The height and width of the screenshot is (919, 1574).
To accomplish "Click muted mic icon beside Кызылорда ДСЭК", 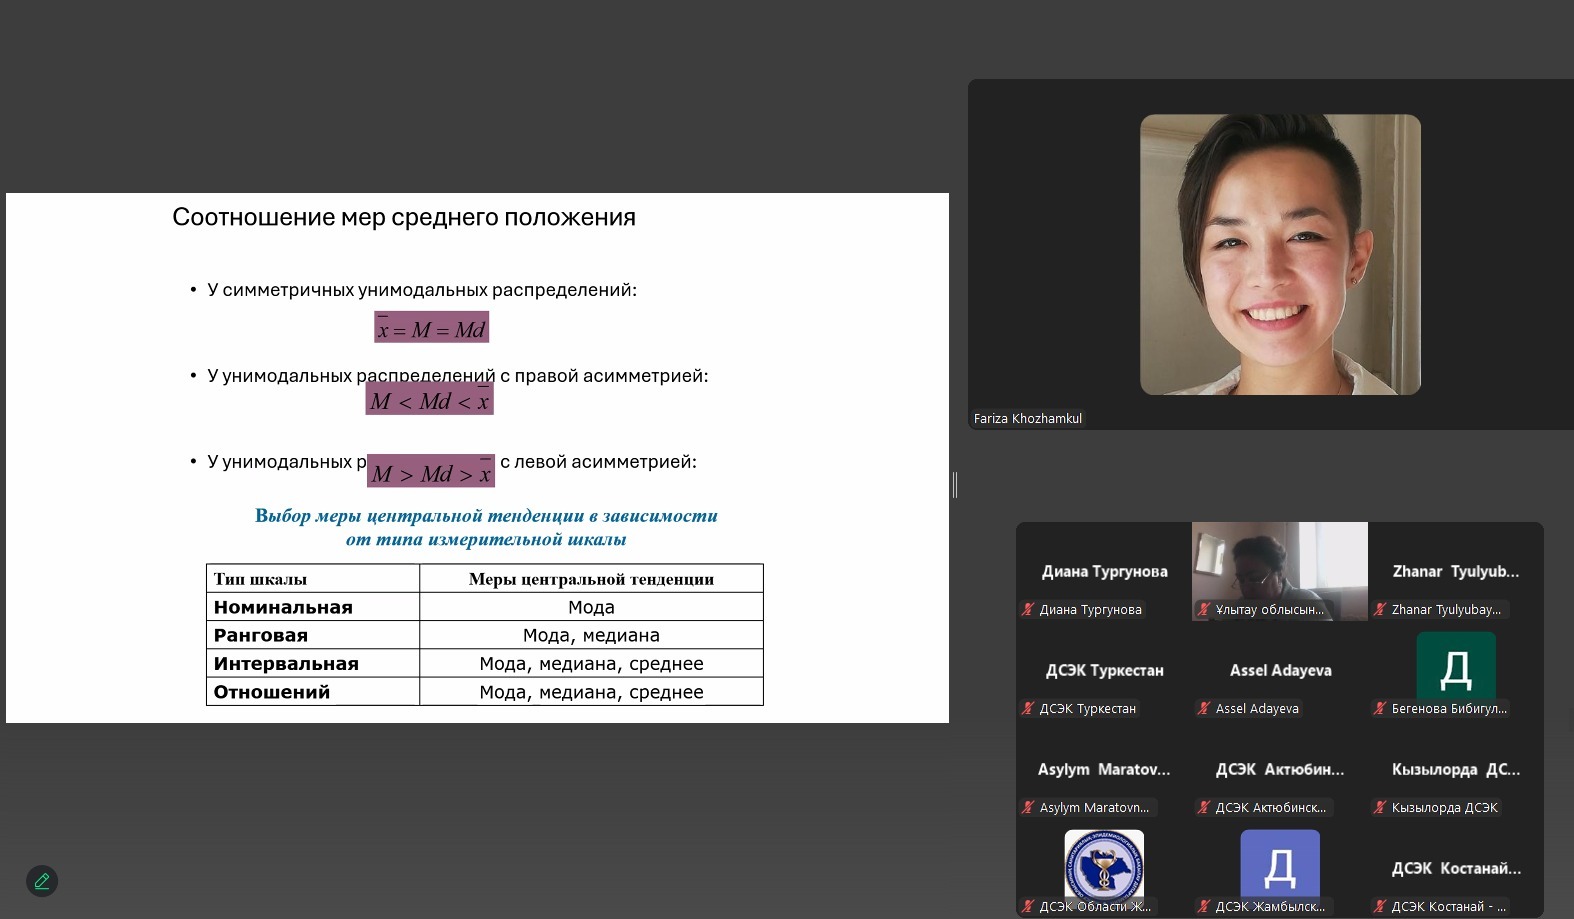I will (x=1380, y=807).
